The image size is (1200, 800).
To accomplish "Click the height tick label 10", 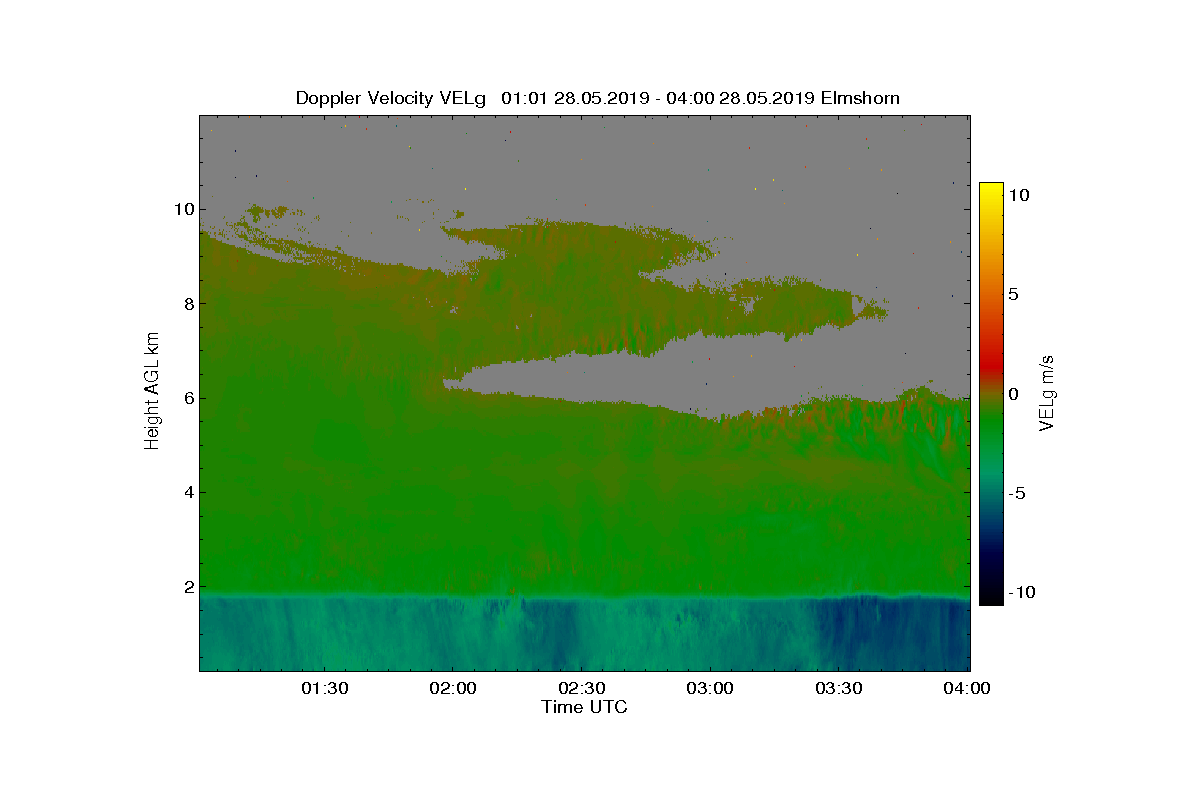I will [x=183, y=209].
